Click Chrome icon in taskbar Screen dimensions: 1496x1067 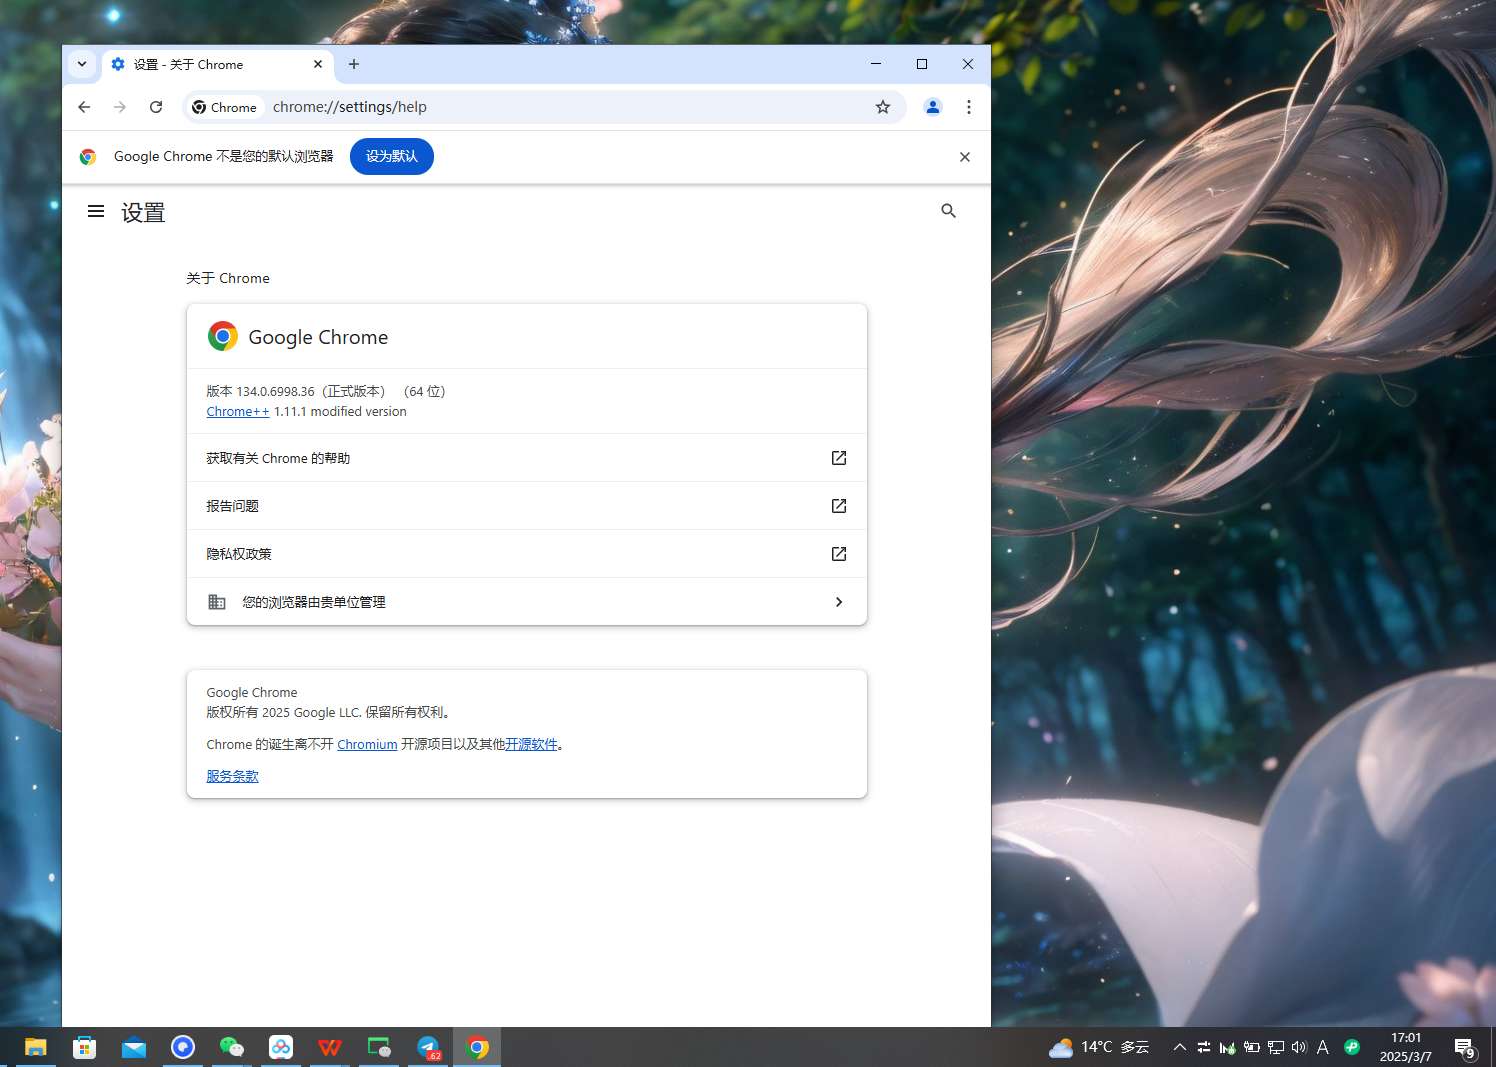pyautogui.click(x=477, y=1047)
